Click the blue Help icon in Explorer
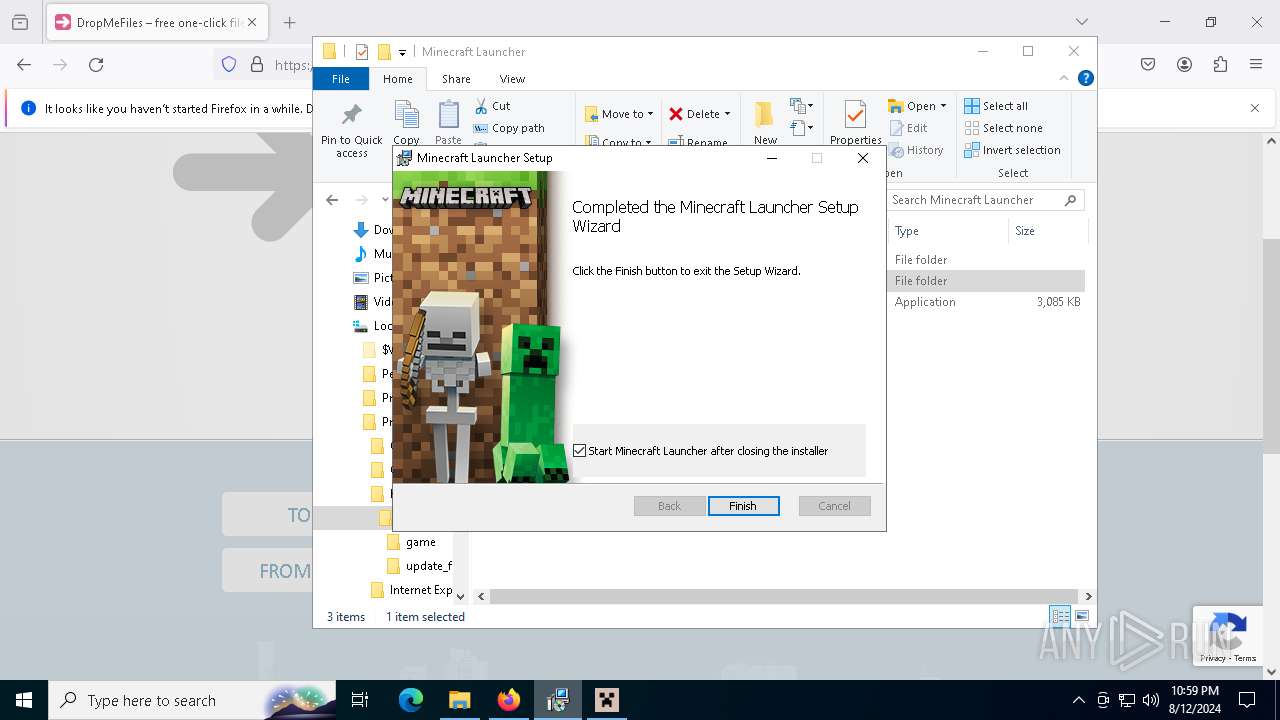Viewport: 1280px width, 720px height. [x=1085, y=78]
